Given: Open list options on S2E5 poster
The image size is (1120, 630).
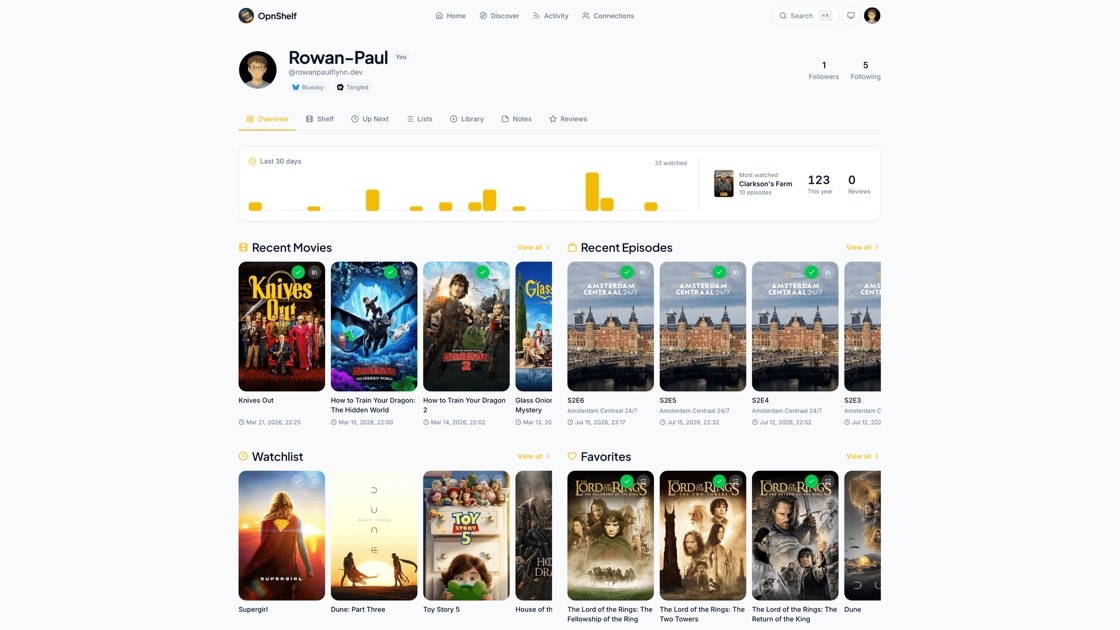Looking at the screenshot, I should pyautogui.click(x=735, y=272).
